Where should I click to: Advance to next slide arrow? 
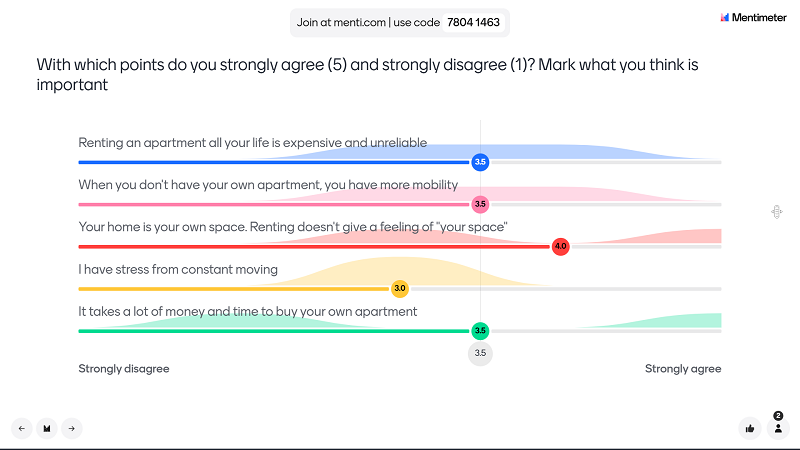(x=71, y=429)
